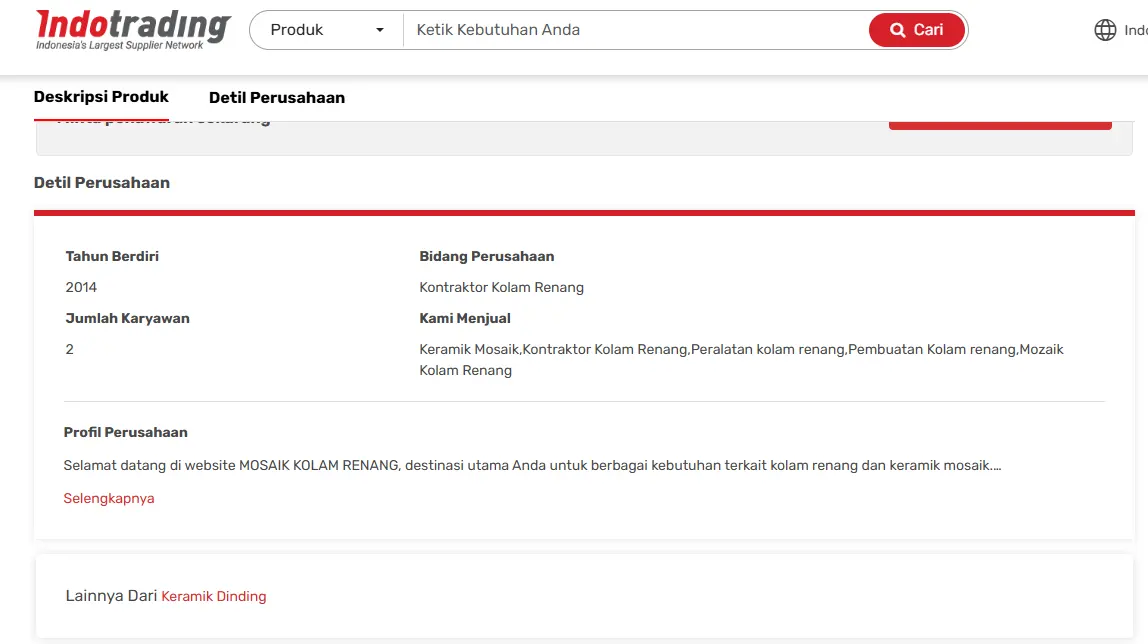
Task: Open the Produk search category dropdown
Action: (326, 30)
